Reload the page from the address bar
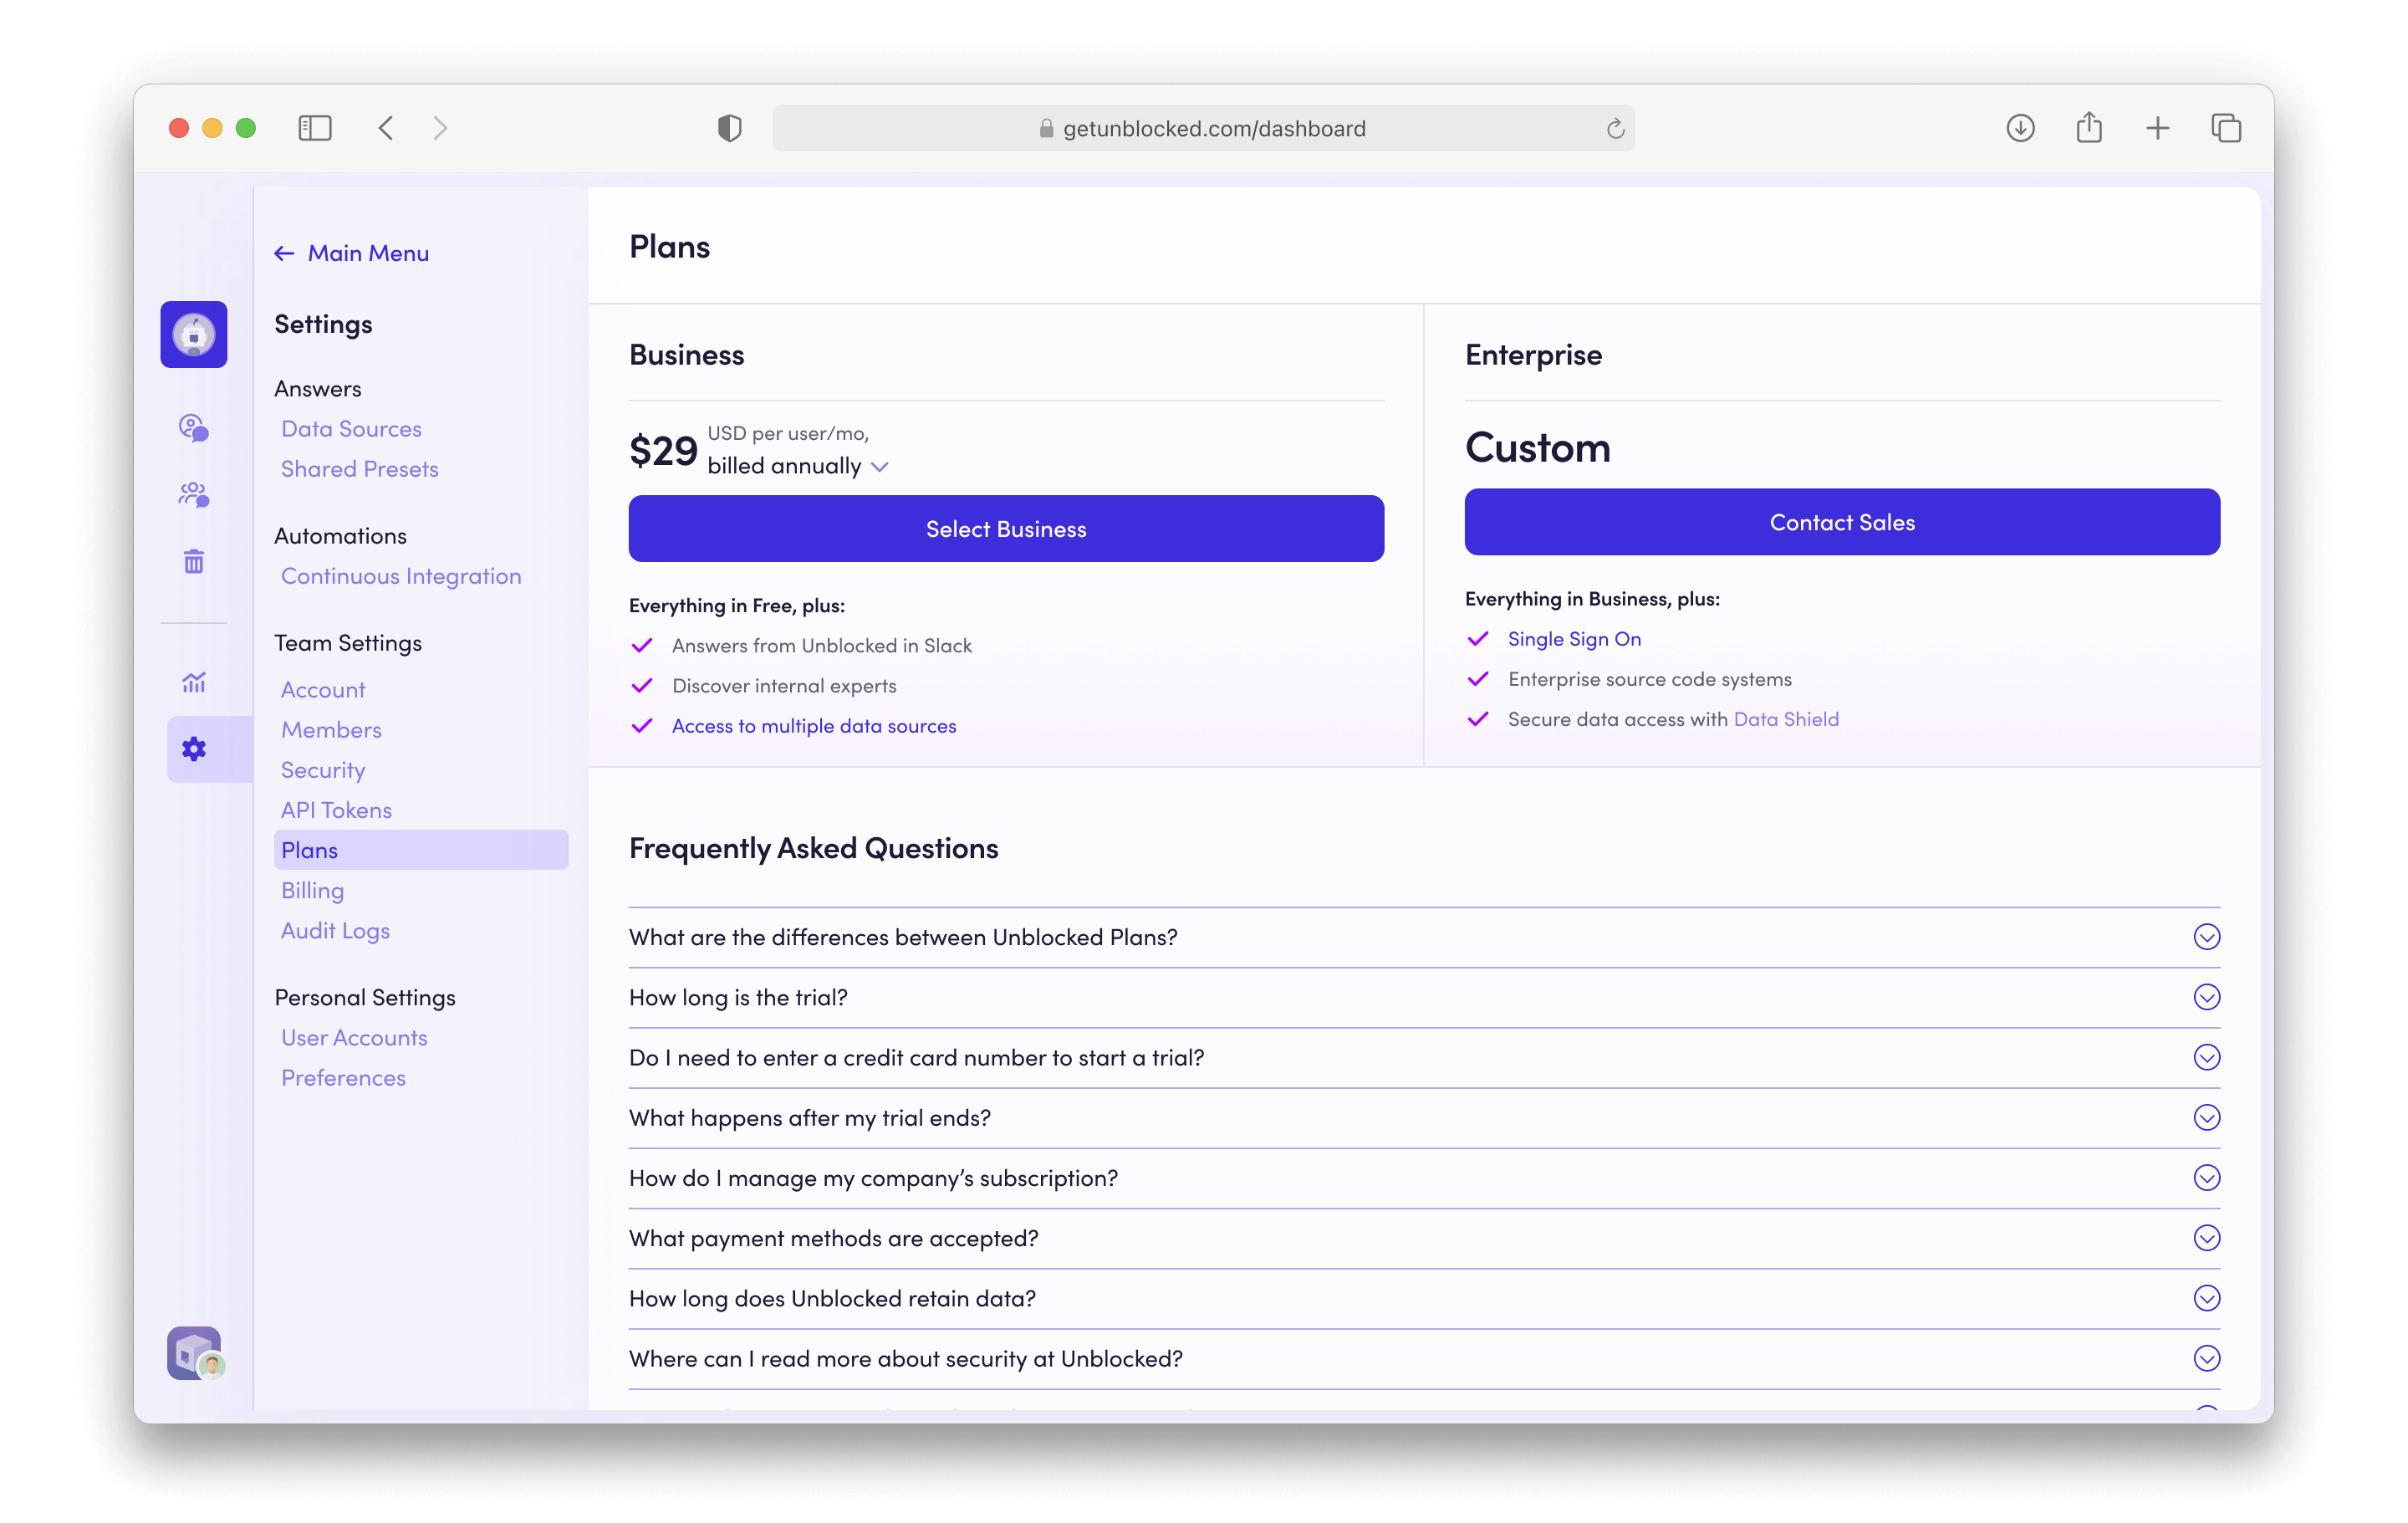 [1615, 128]
